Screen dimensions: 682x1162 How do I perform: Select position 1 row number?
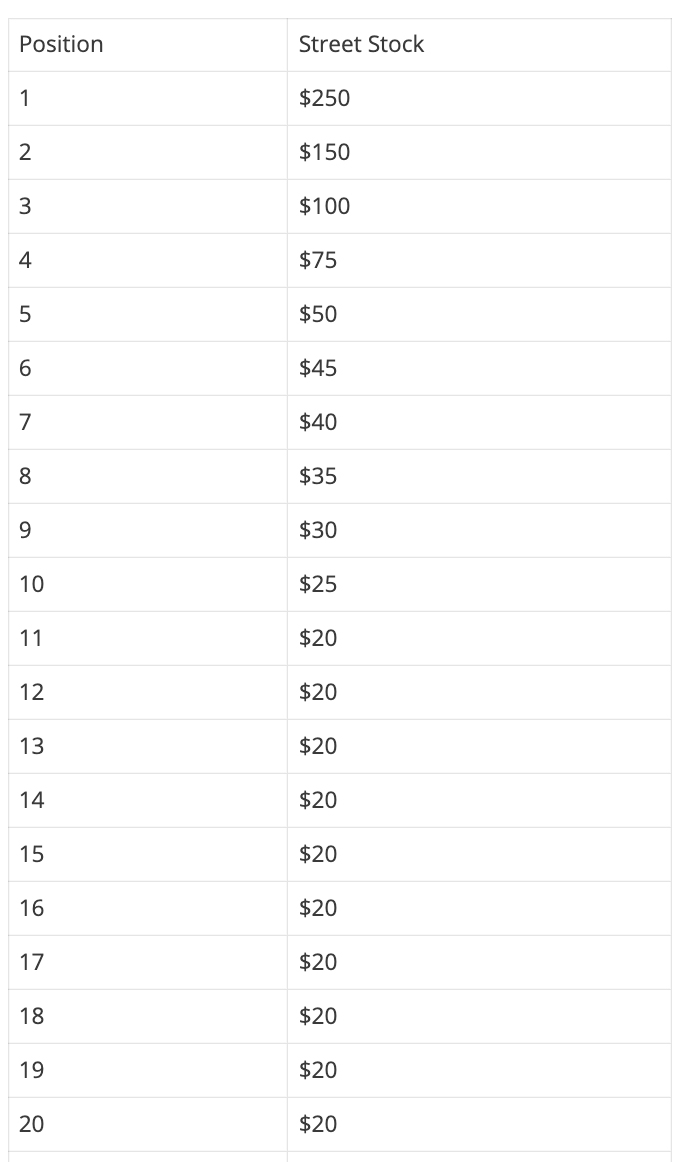[148, 99]
